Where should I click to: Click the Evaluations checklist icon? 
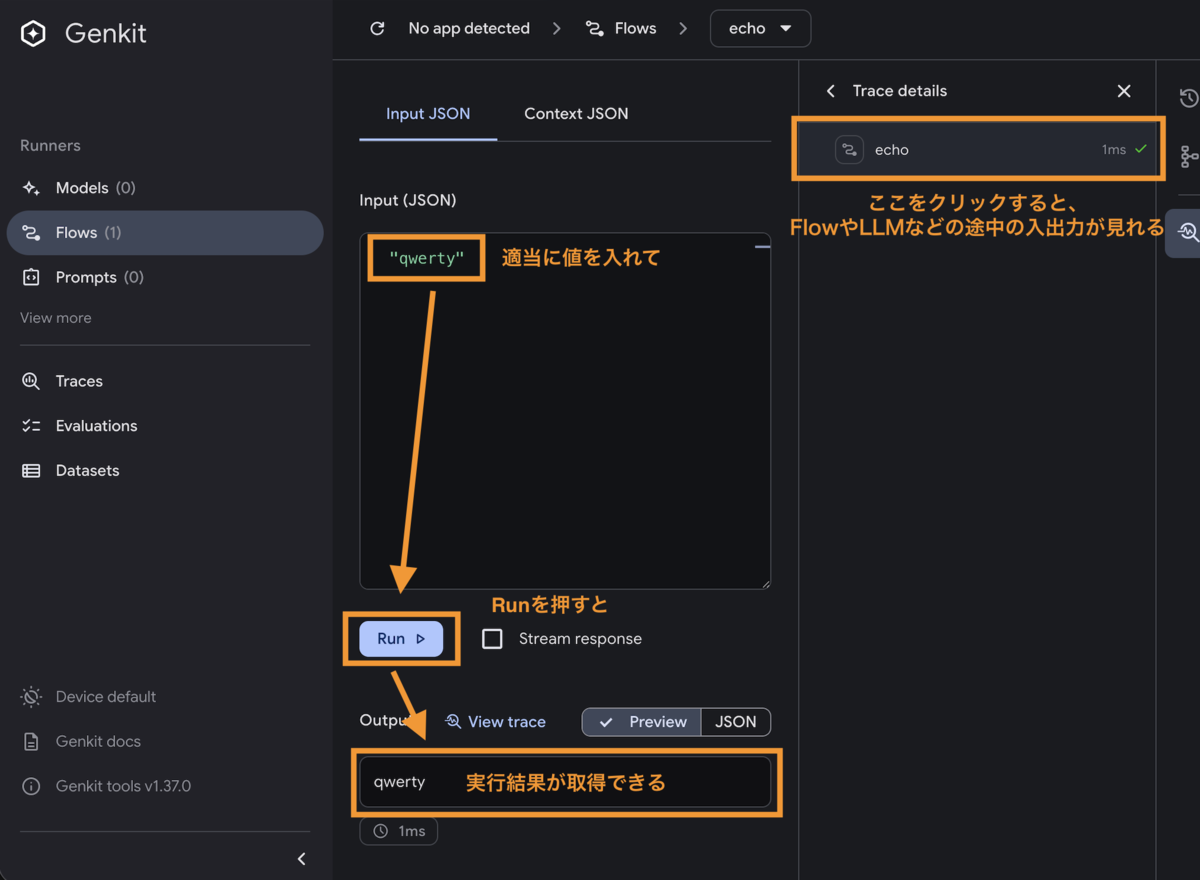32,426
